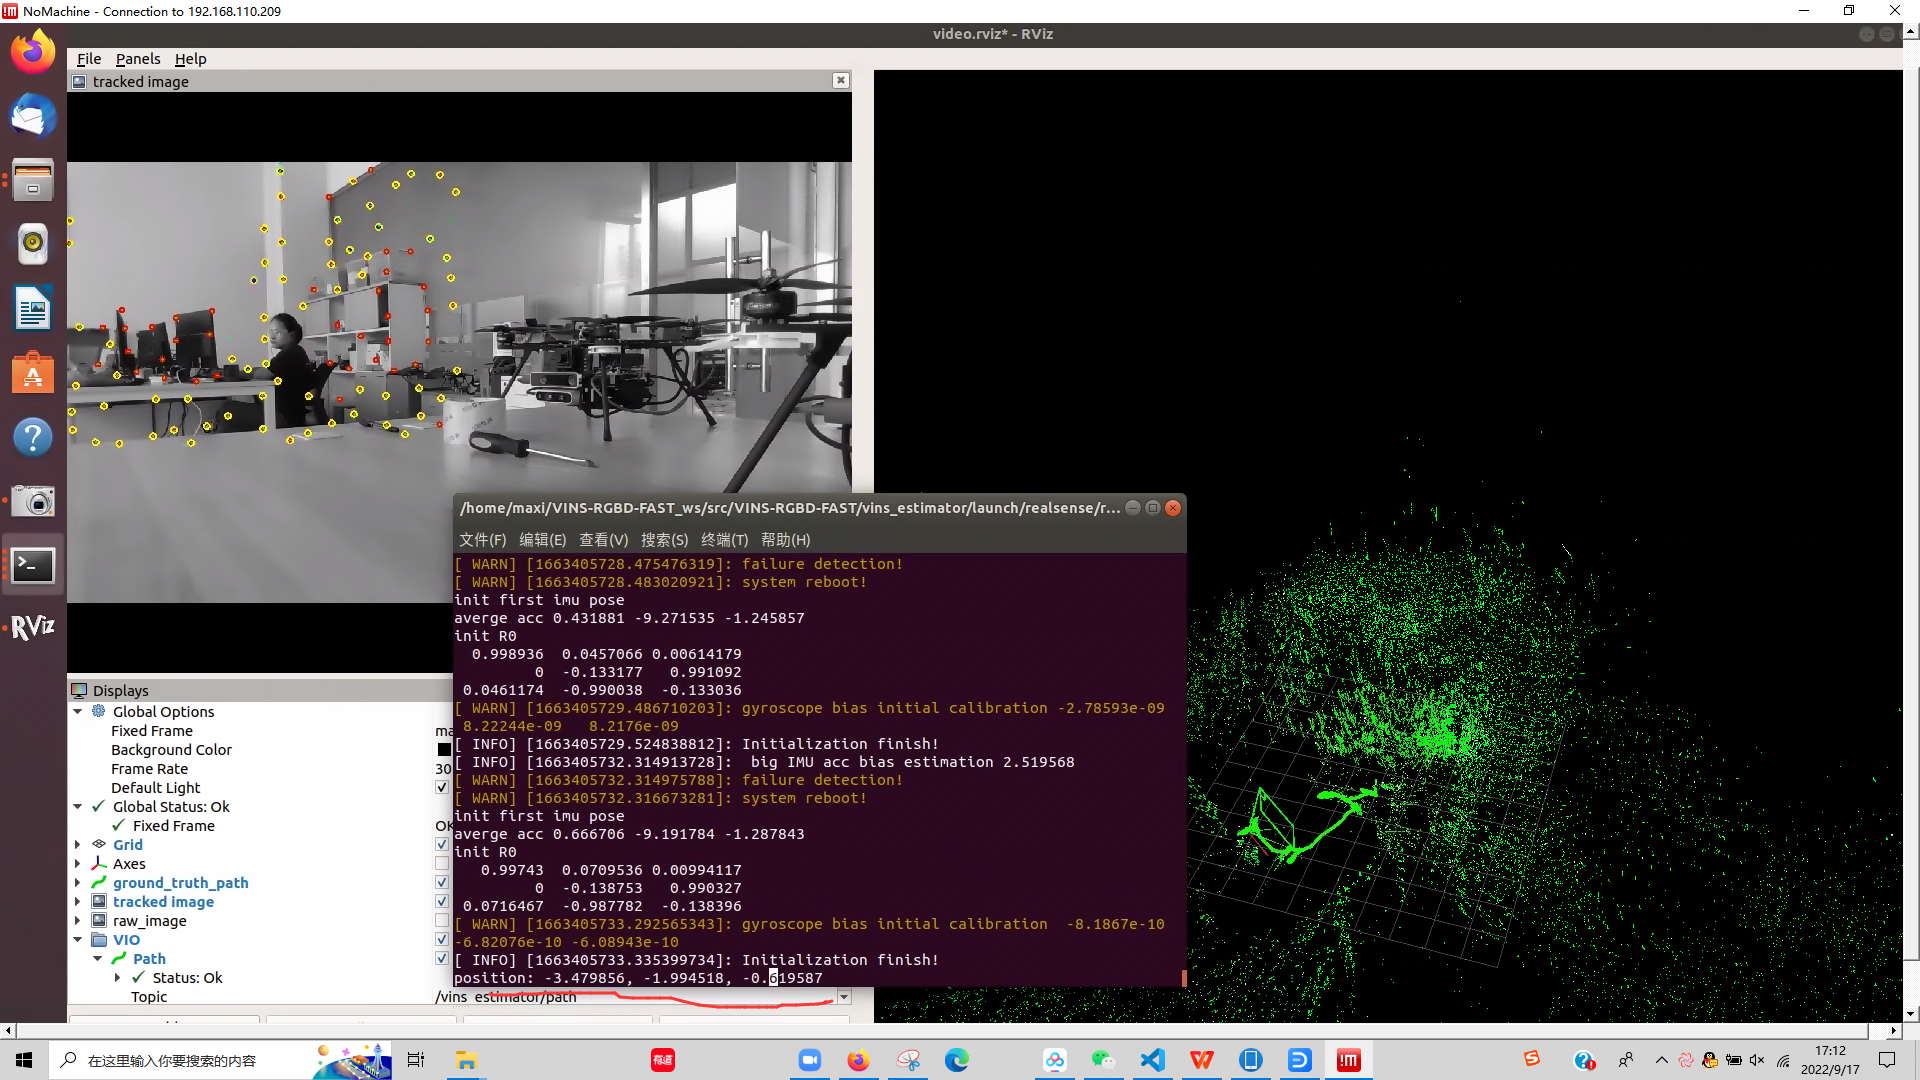Enable the Axes display checkbox
Viewport: 1920px width, 1080px height.
(441, 863)
